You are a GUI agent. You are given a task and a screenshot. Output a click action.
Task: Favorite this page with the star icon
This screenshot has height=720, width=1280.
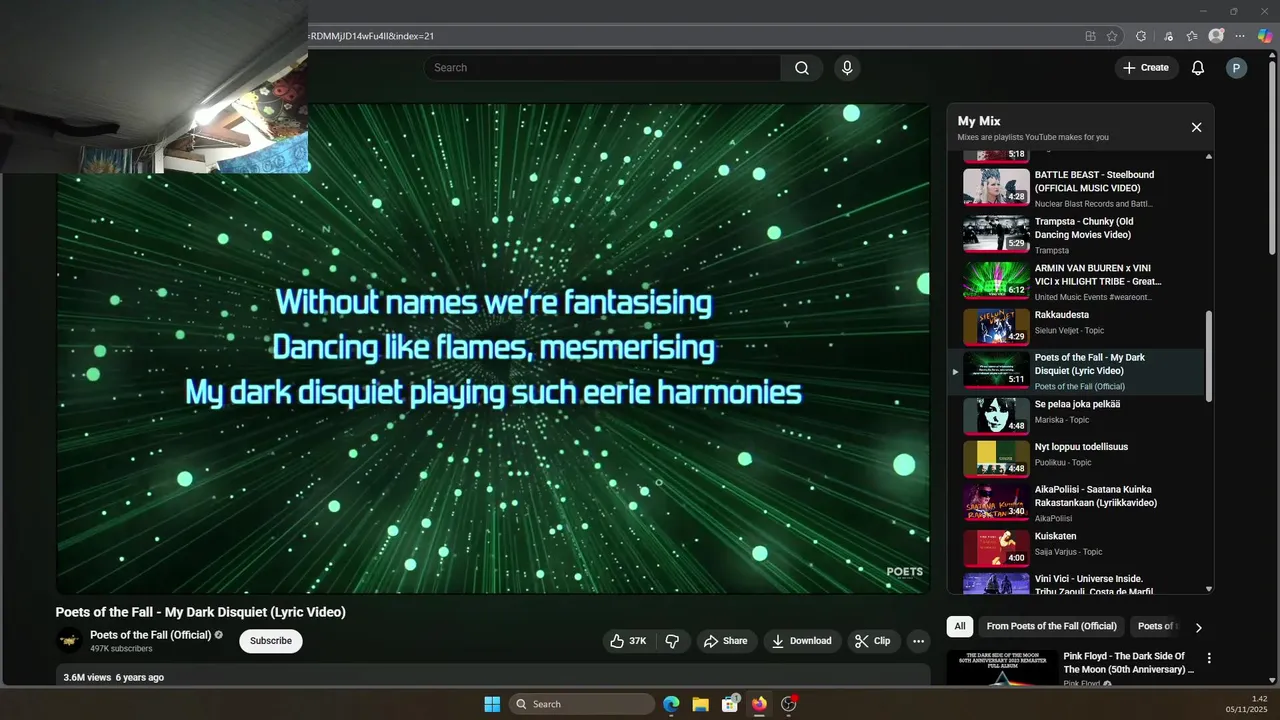click(x=1112, y=36)
